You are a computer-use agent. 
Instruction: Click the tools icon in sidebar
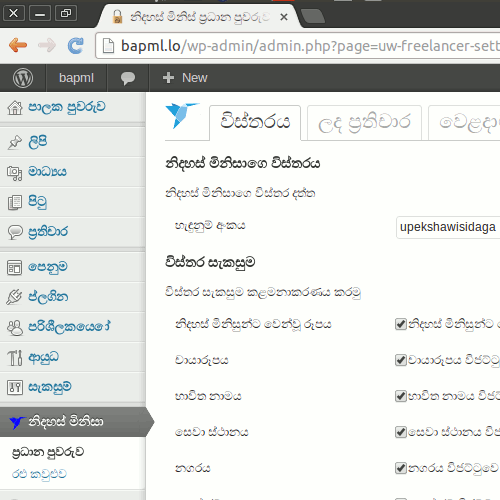pos(15,358)
